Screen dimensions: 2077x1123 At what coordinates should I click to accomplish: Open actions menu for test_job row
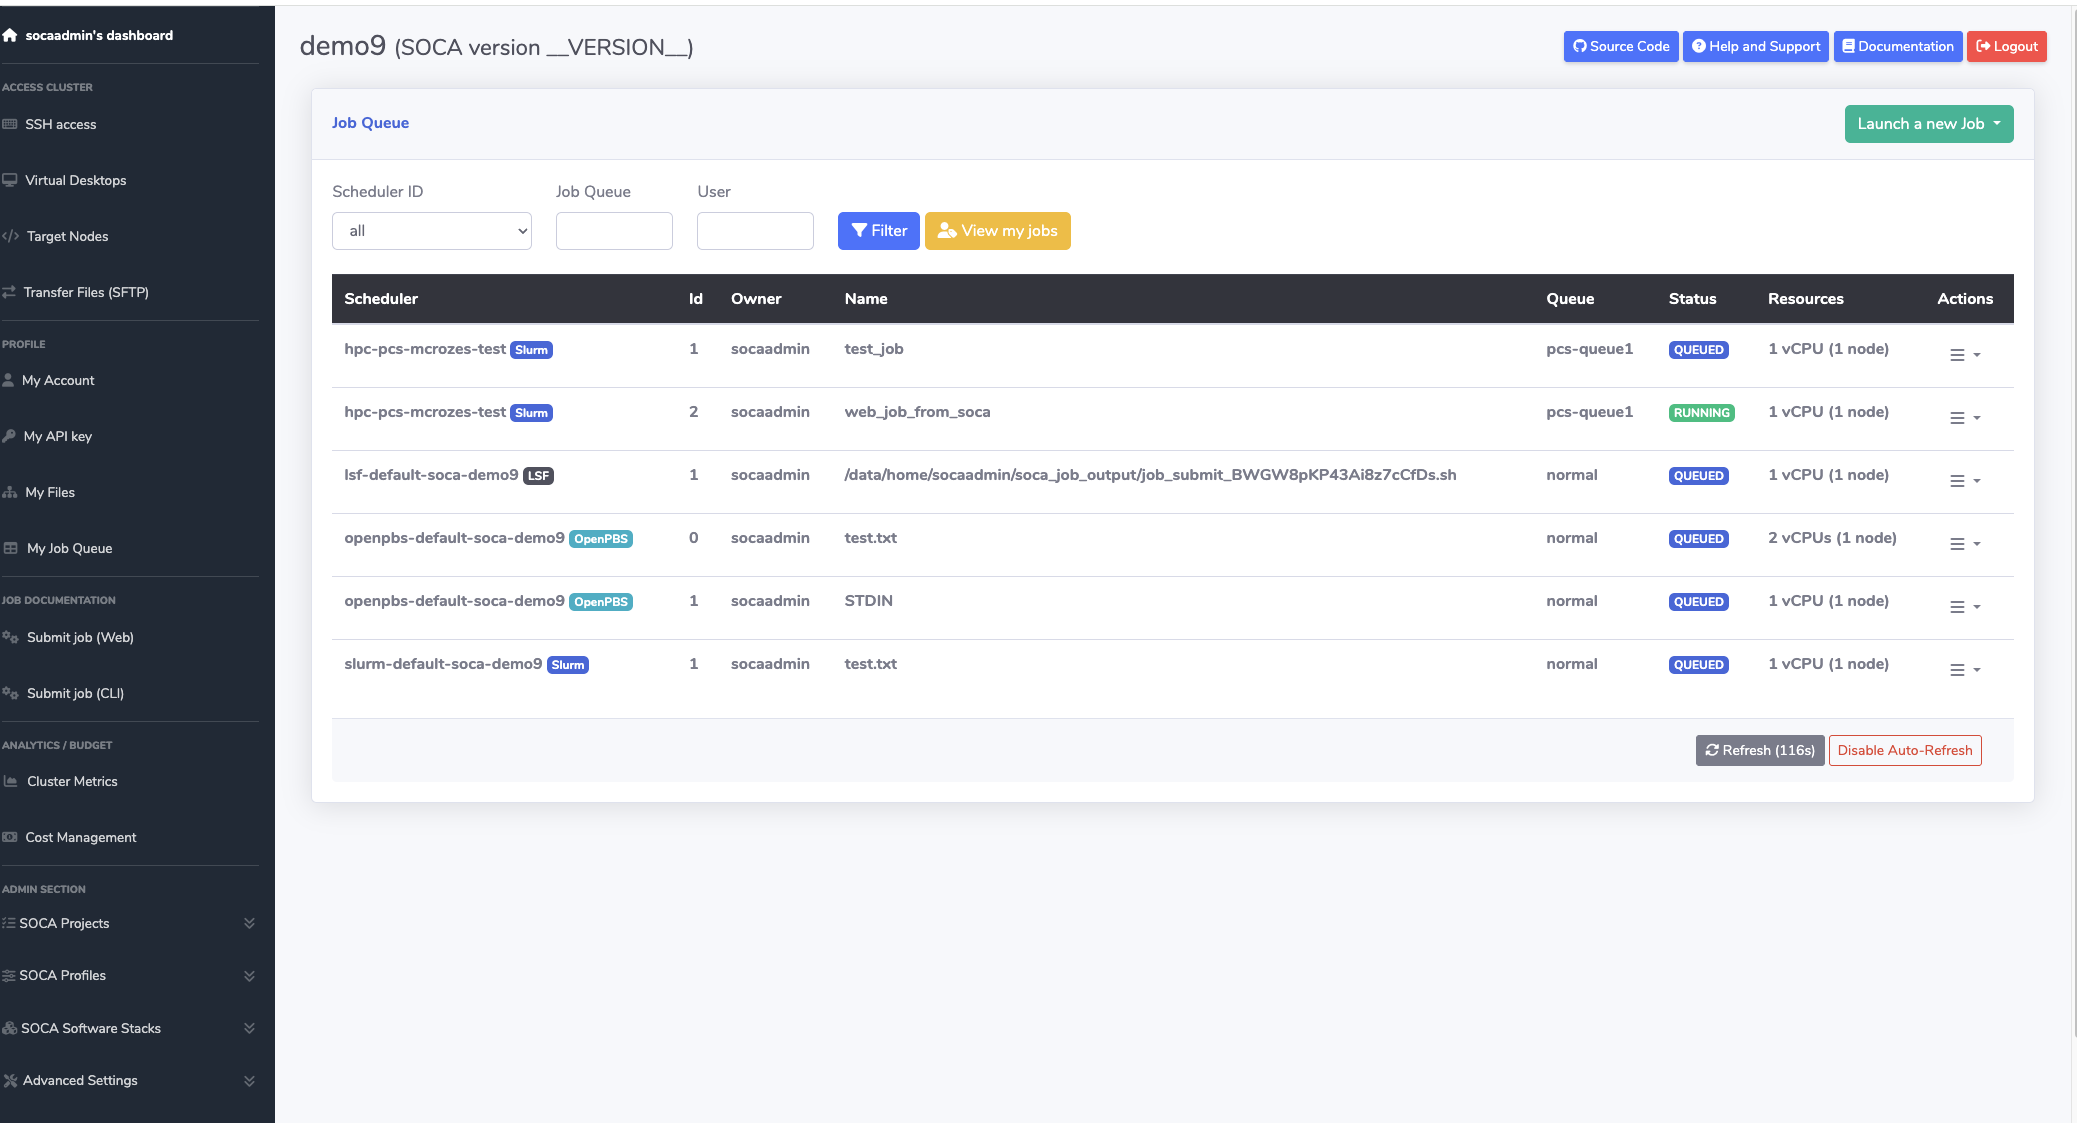tap(1964, 355)
